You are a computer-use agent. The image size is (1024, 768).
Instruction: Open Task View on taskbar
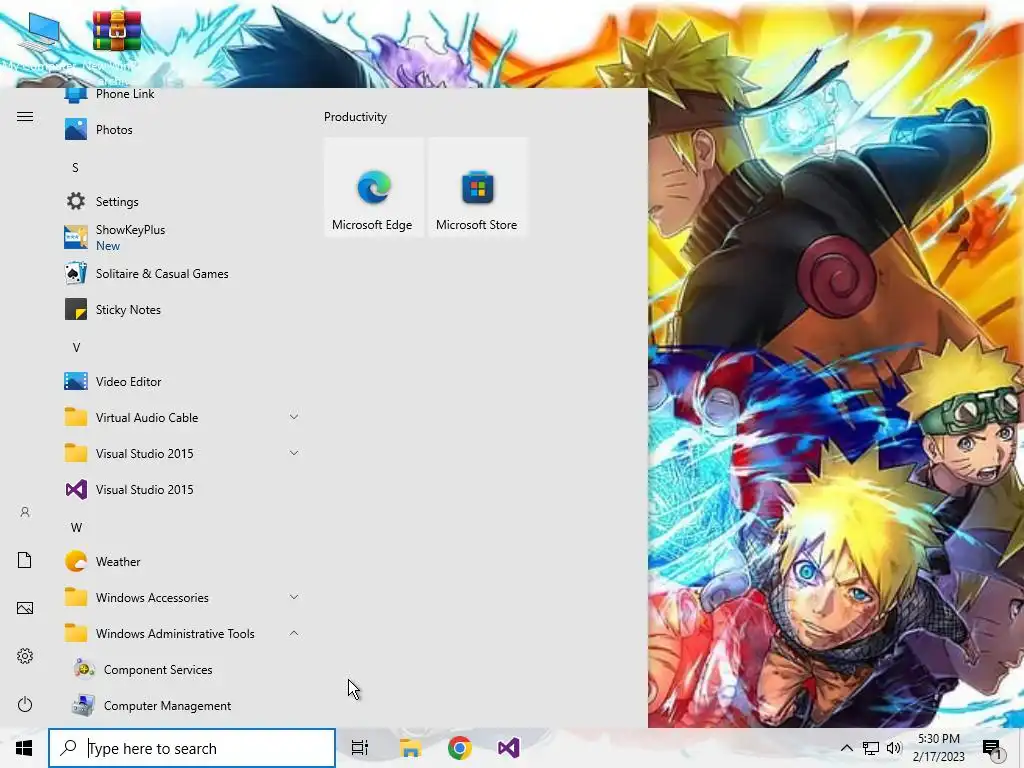[x=360, y=748]
